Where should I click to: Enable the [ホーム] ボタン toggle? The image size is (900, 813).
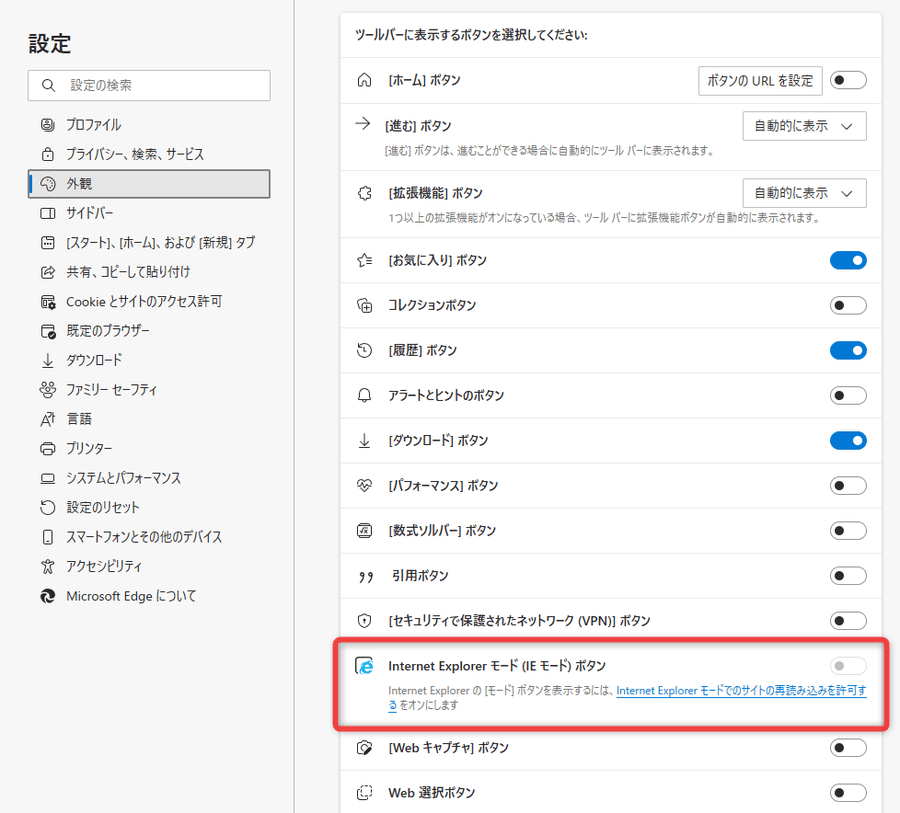coord(848,80)
